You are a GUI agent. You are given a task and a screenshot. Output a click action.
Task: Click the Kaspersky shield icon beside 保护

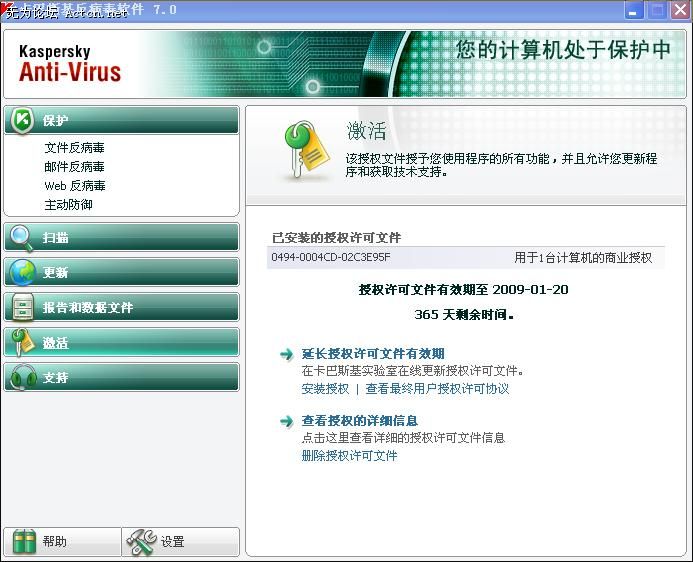(22, 120)
